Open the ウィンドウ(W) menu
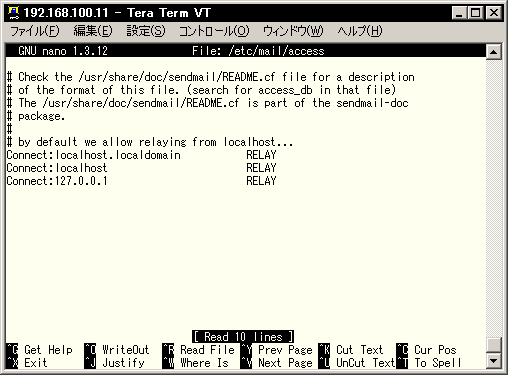The height and width of the screenshot is (375, 508). (293, 31)
